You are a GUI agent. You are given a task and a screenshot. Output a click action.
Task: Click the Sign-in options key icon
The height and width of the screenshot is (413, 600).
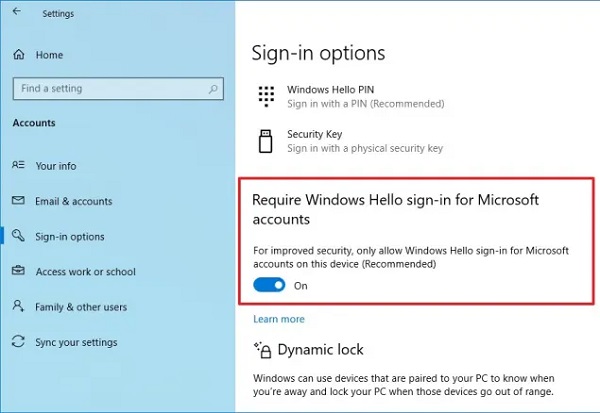(x=18, y=235)
